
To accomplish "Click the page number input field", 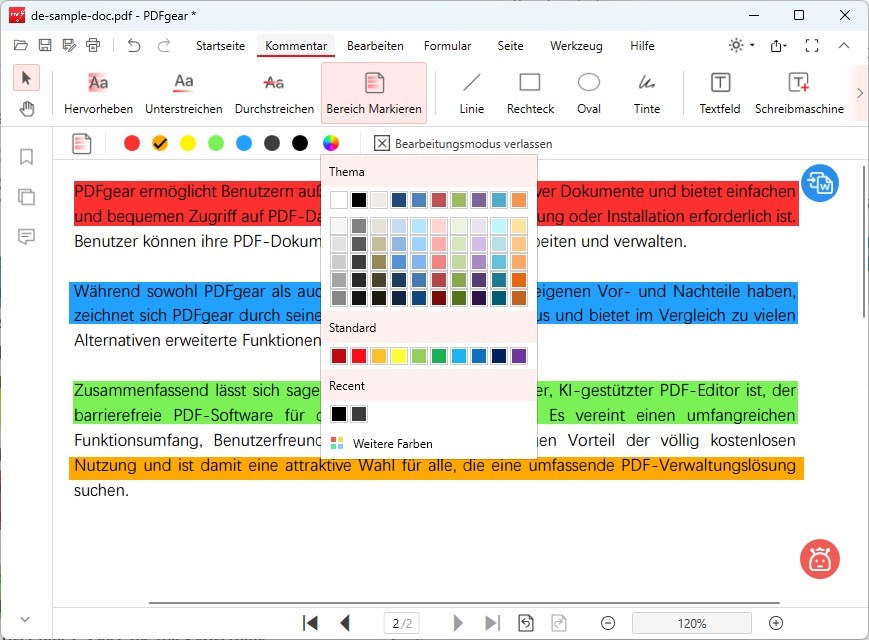I will click(402, 623).
